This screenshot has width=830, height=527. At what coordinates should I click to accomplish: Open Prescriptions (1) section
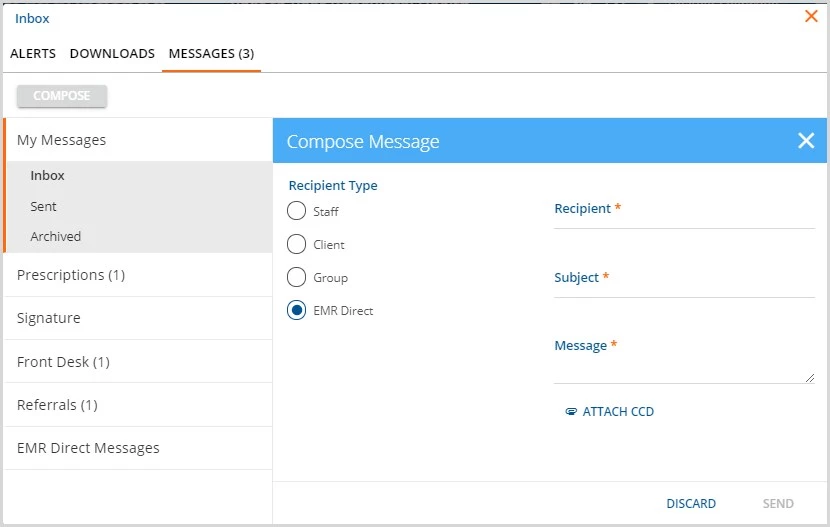pos(138,275)
